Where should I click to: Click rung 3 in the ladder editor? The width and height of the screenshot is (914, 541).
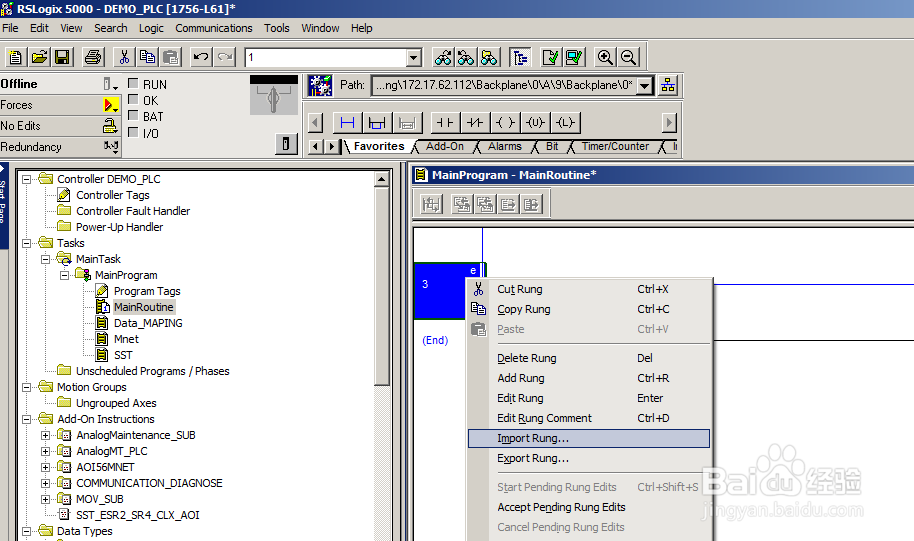[440, 291]
